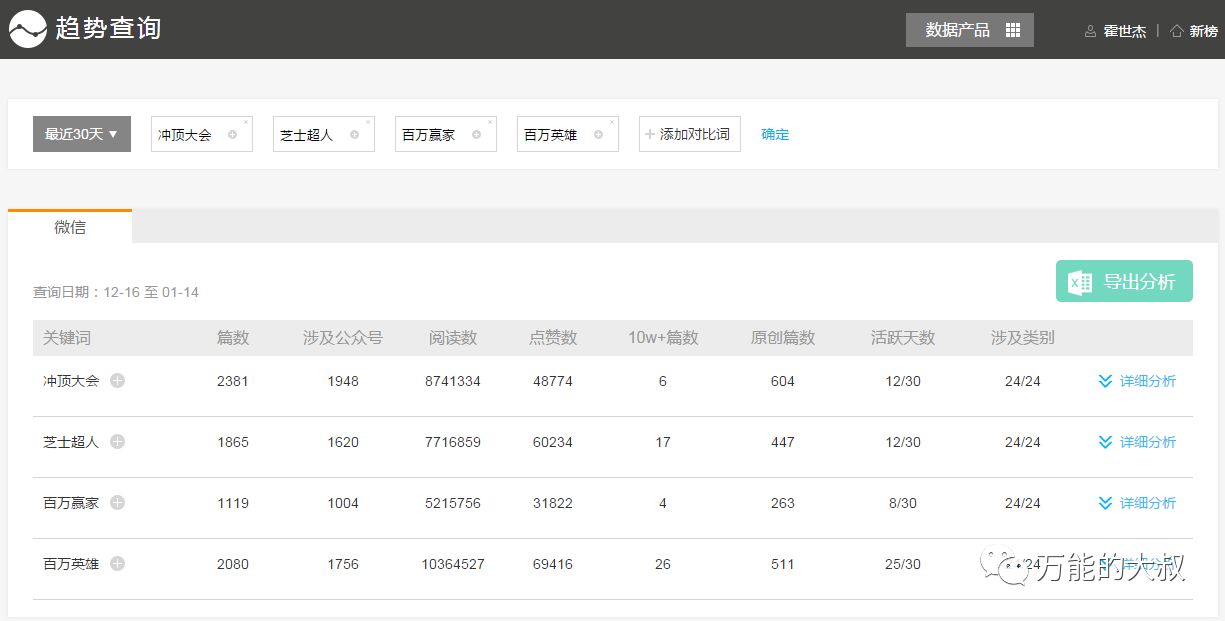Remove the 冲顶大会 keyword tag
The width and height of the screenshot is (1225, 621).
[x=246, y=122]
